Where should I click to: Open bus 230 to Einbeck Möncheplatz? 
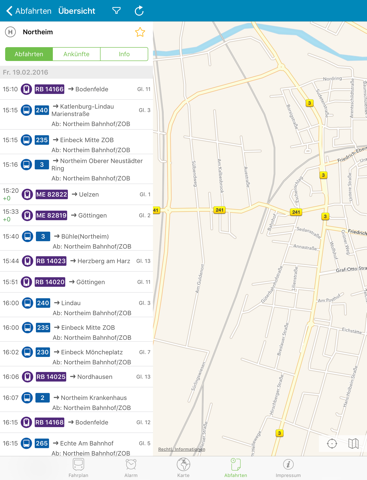[76, 357]
